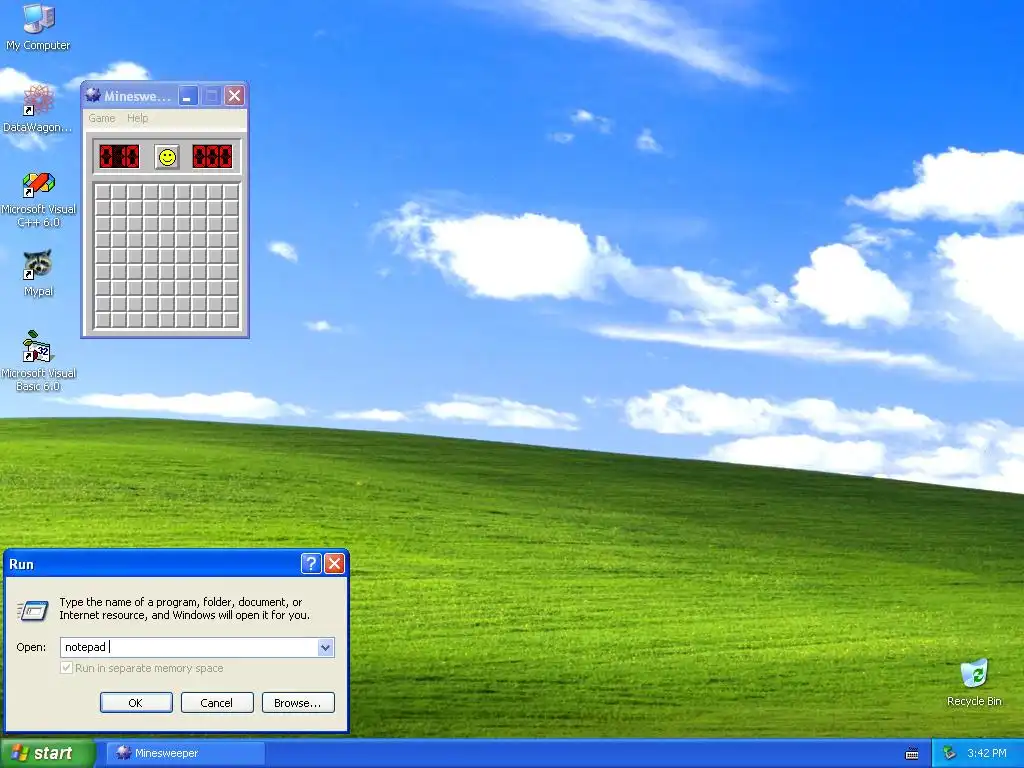Select Microsoft Visual C++ 6.0 shortcut
Image resolution: width=1024 pixels, height=768 pixels.
tap(39, 200)
